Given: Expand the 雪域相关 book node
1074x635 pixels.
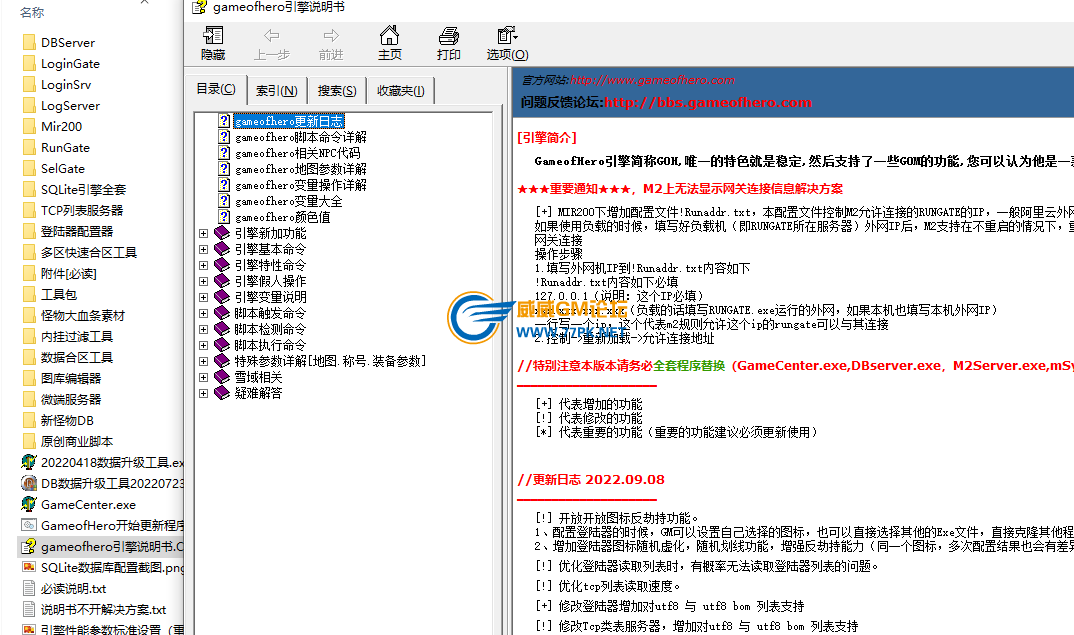Looking at the screenshot, I should point(203,377).
